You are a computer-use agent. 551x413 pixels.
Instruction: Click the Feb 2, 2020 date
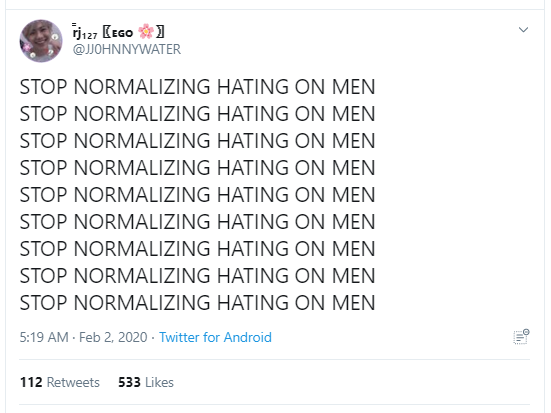pos(113,337)
